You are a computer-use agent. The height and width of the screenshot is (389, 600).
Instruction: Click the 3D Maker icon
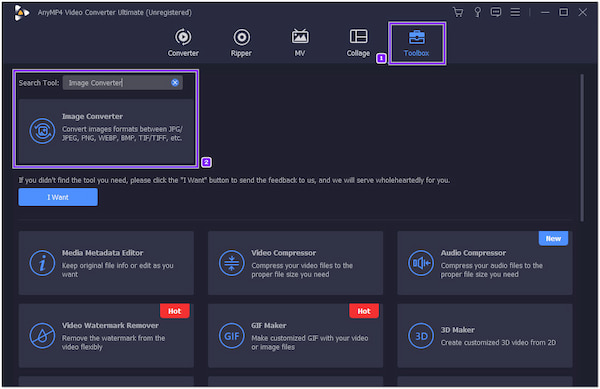421,336
